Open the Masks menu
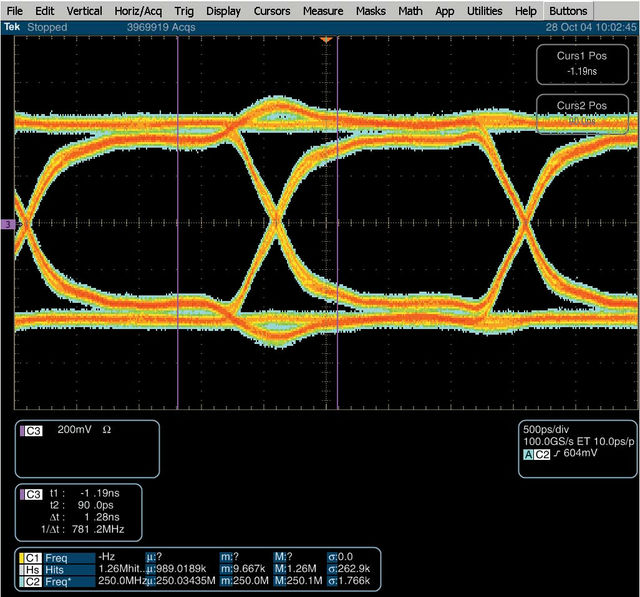 tap(371, 11)
